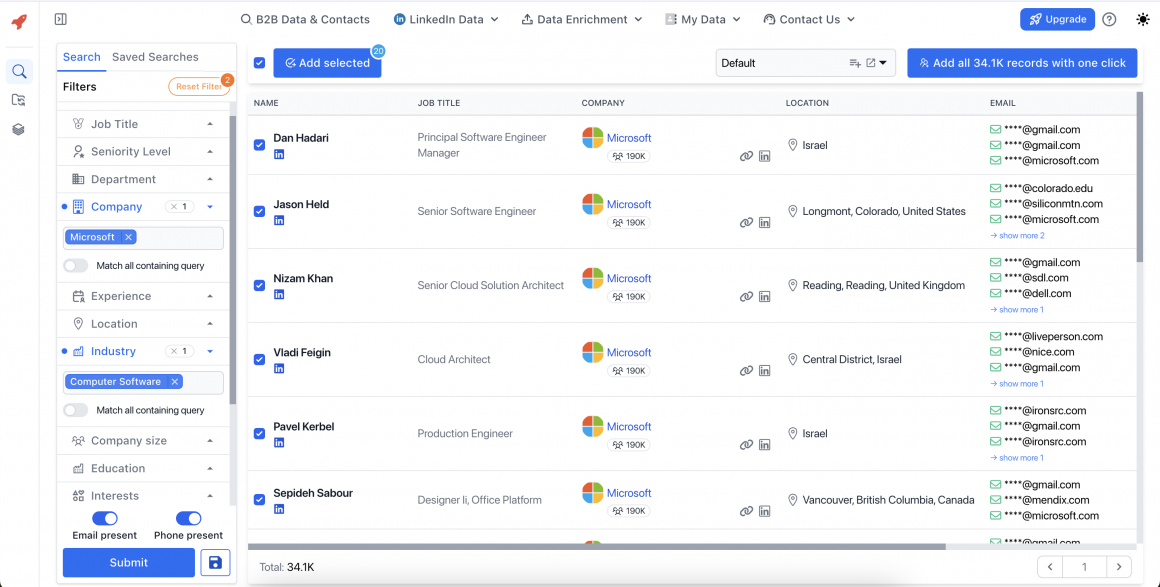1160x587 pixels.
Task: Click the rocket logo icon in sidebar
Action: [x=19, y=22]
